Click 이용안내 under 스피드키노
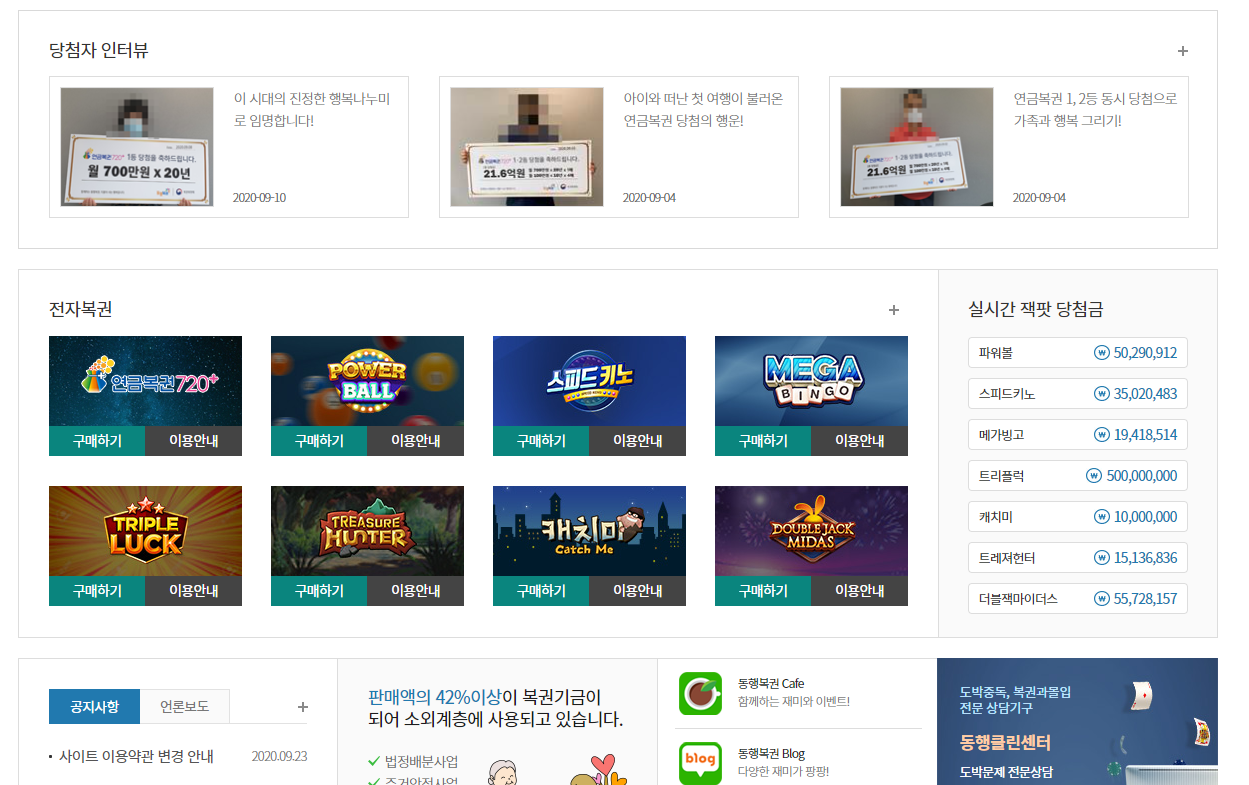 637,441
